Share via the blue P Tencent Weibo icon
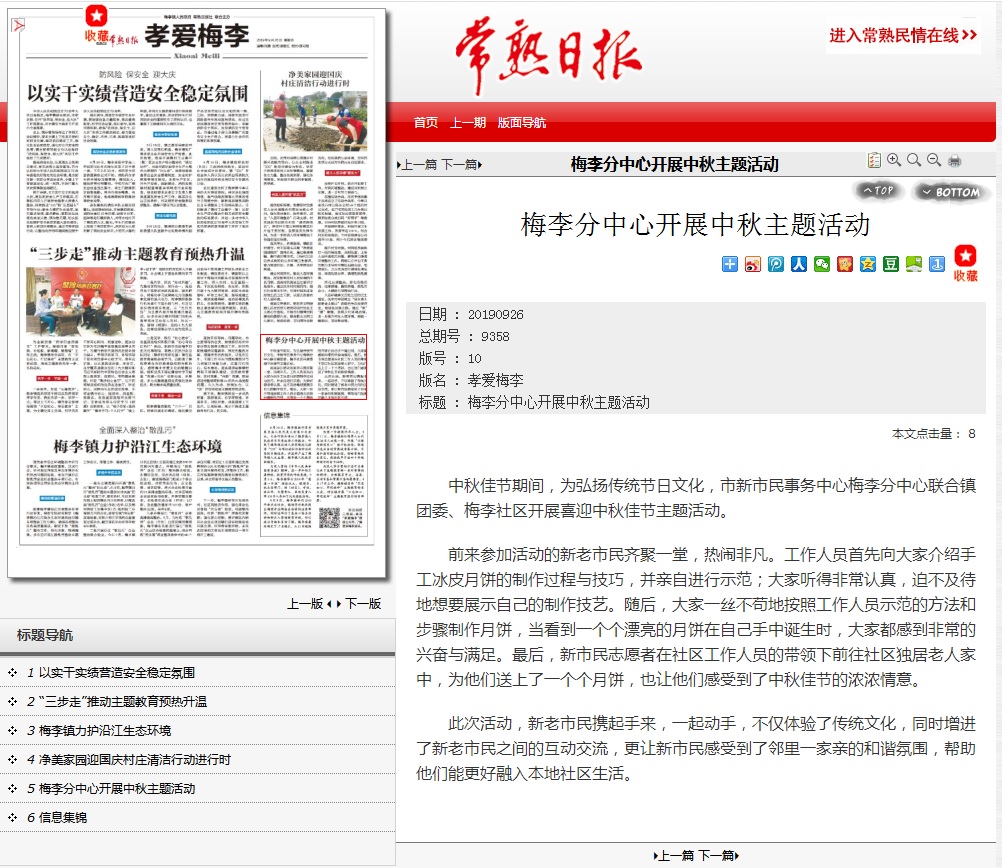The image size is (1002, 868). click(776, 264)
